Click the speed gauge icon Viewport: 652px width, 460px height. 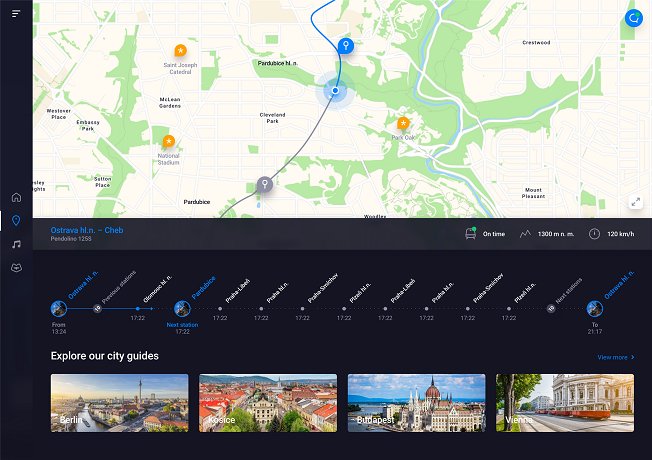tap(594, 234)
